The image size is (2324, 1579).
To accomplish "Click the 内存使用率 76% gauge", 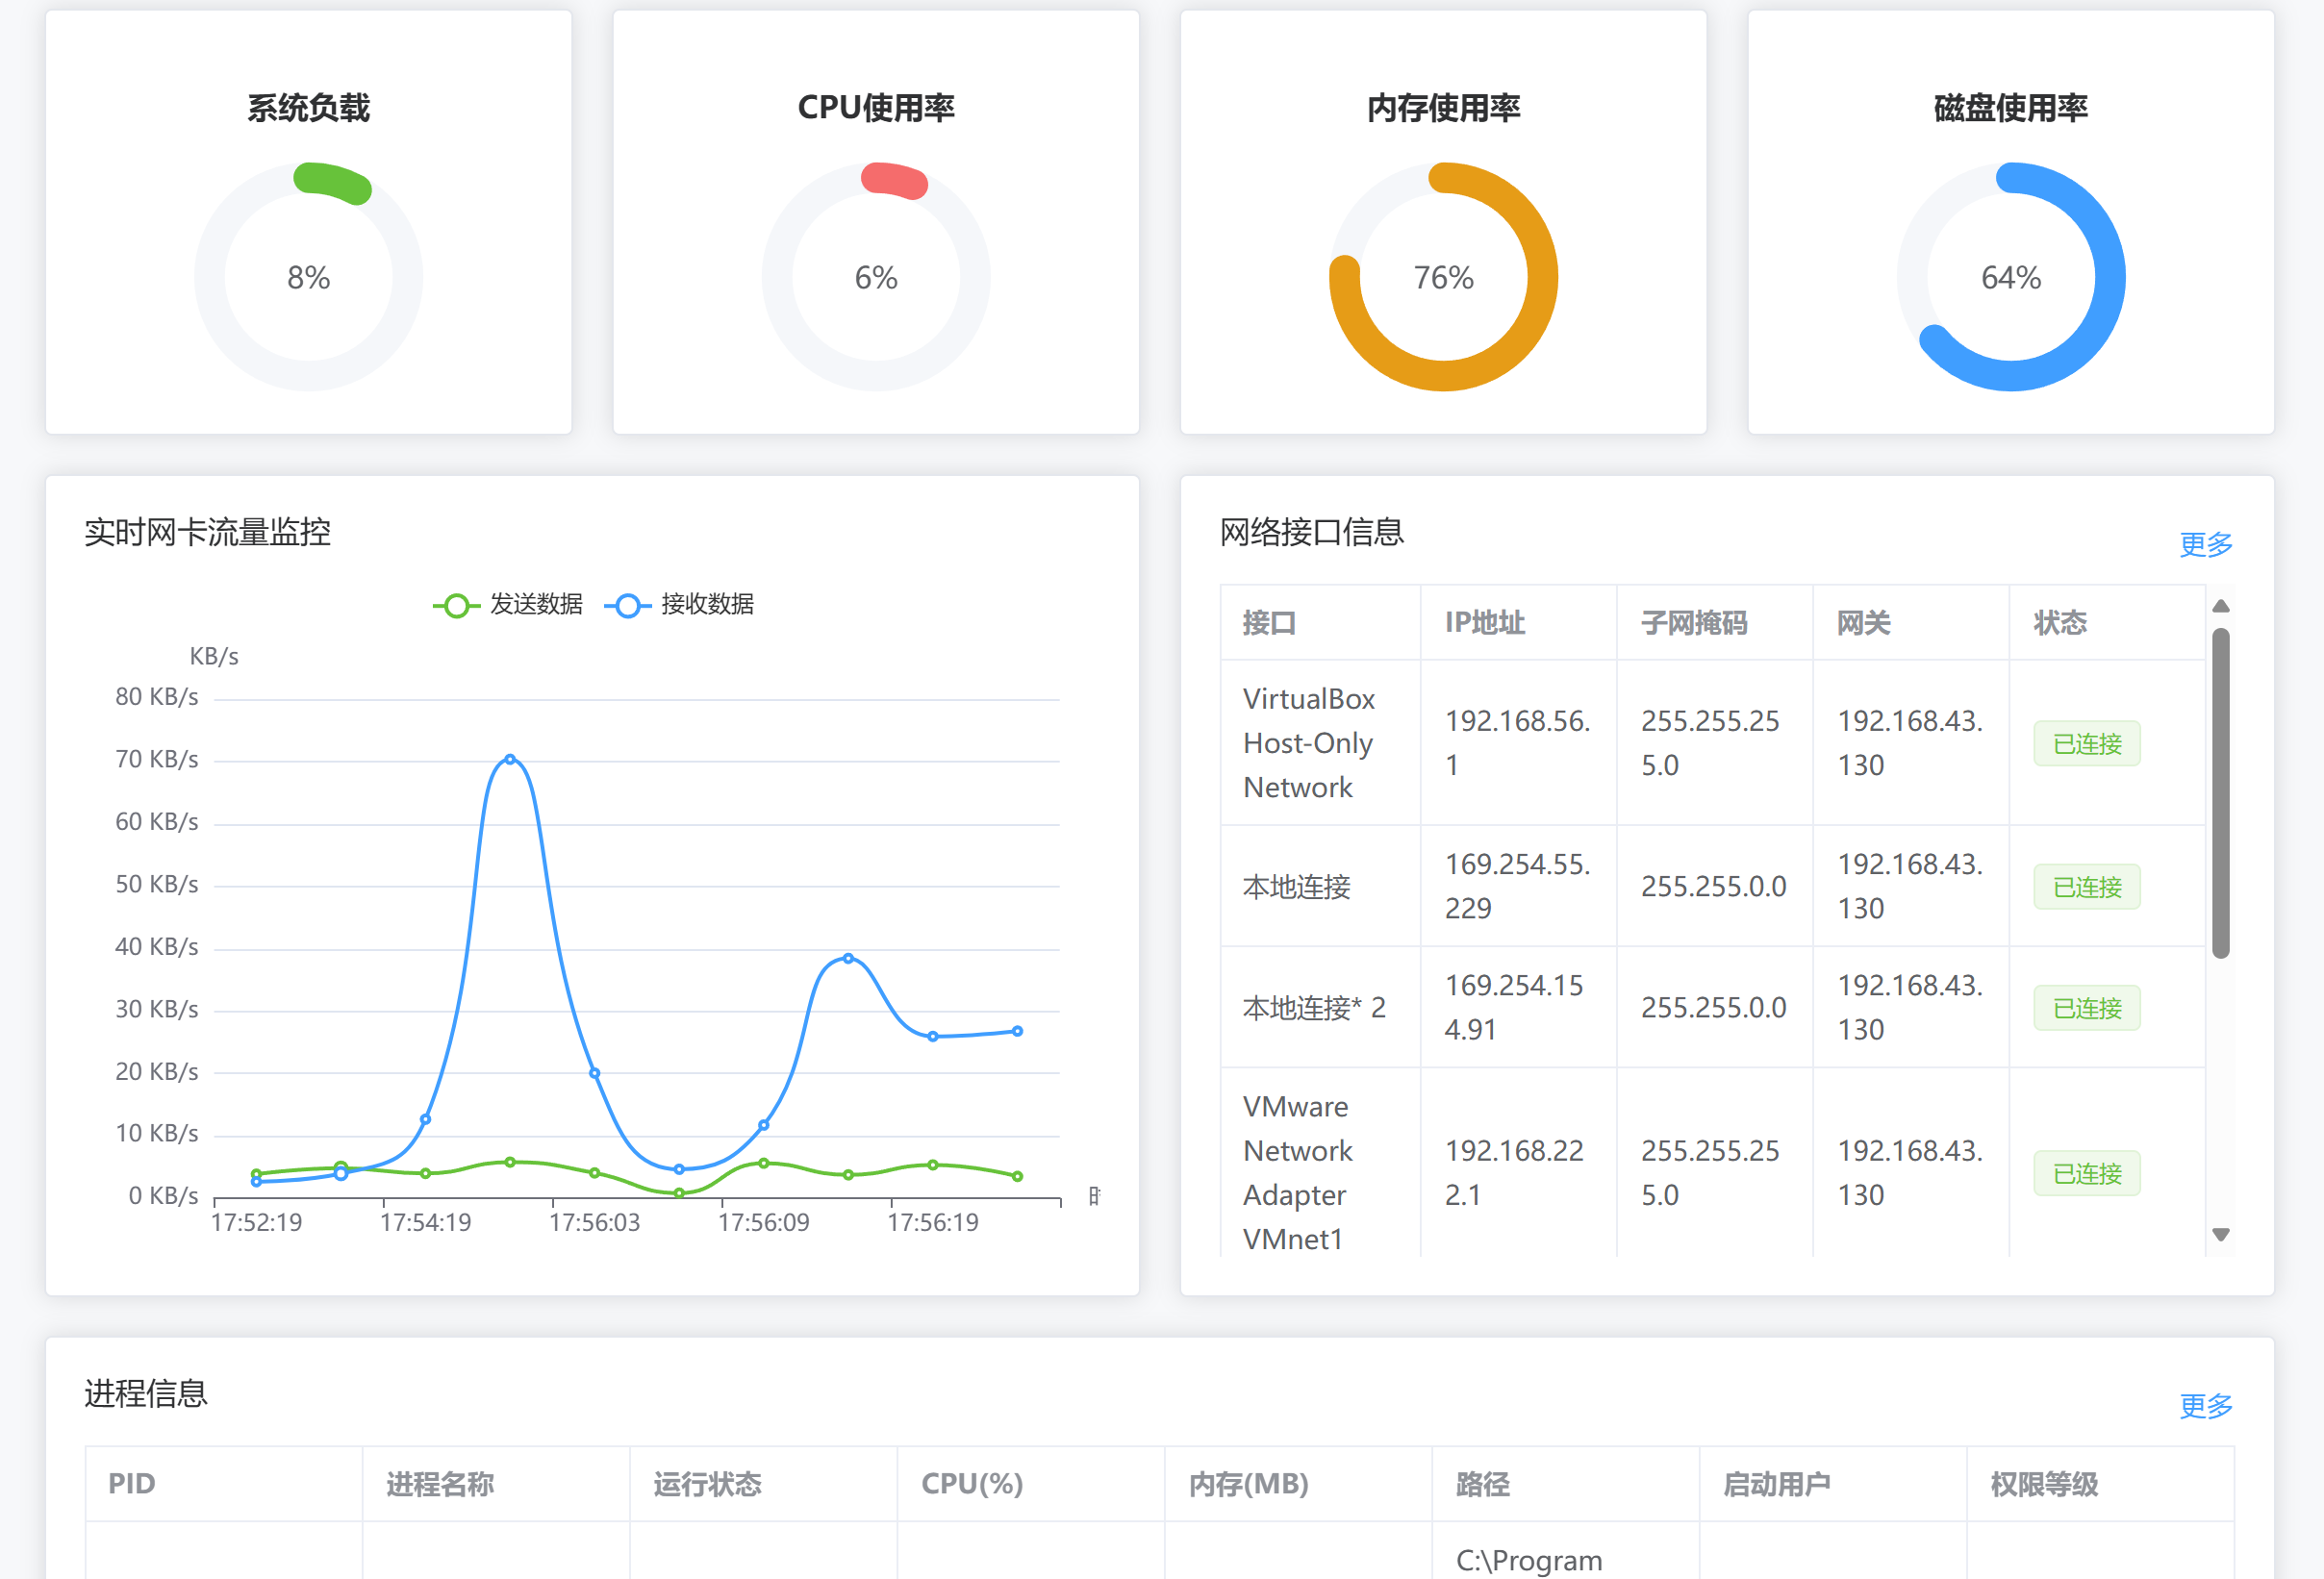I will [1443, 278].
